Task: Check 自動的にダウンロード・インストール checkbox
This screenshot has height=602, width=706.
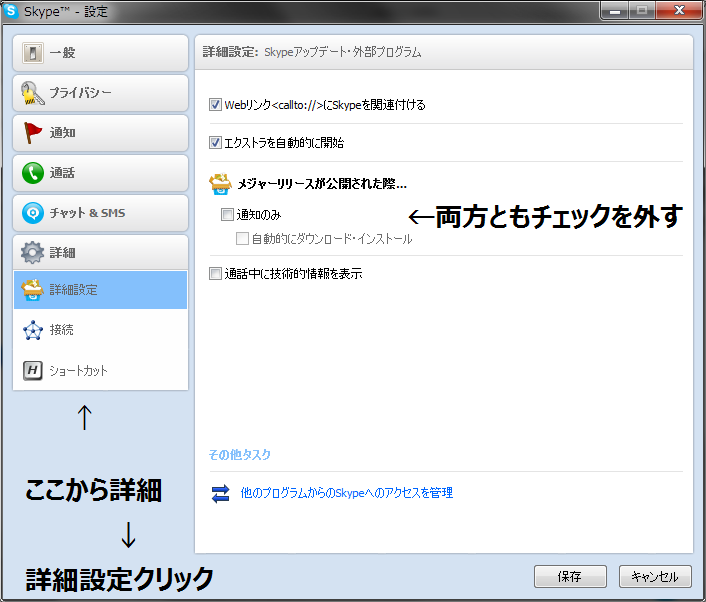Action: [x=242, y=239]
